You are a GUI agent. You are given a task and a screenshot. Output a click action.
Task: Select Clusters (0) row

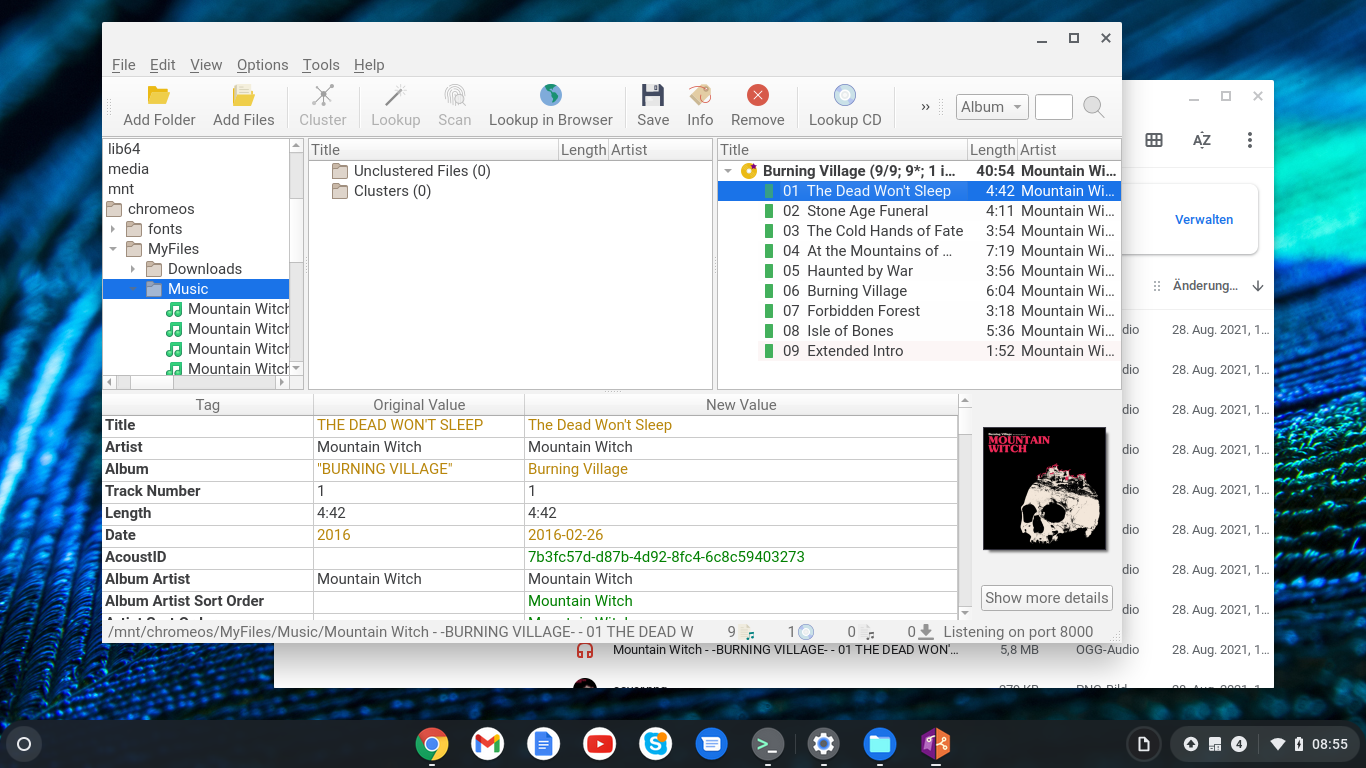509,191
